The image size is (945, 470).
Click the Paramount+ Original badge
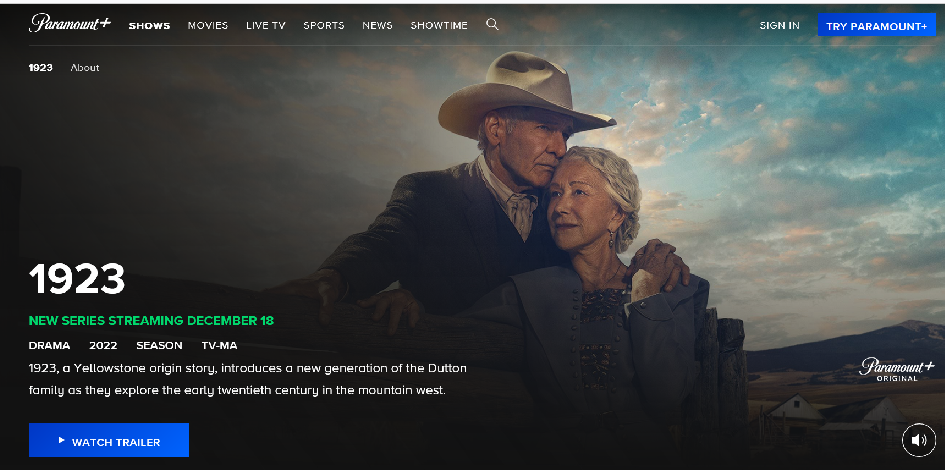pos(897,369)
